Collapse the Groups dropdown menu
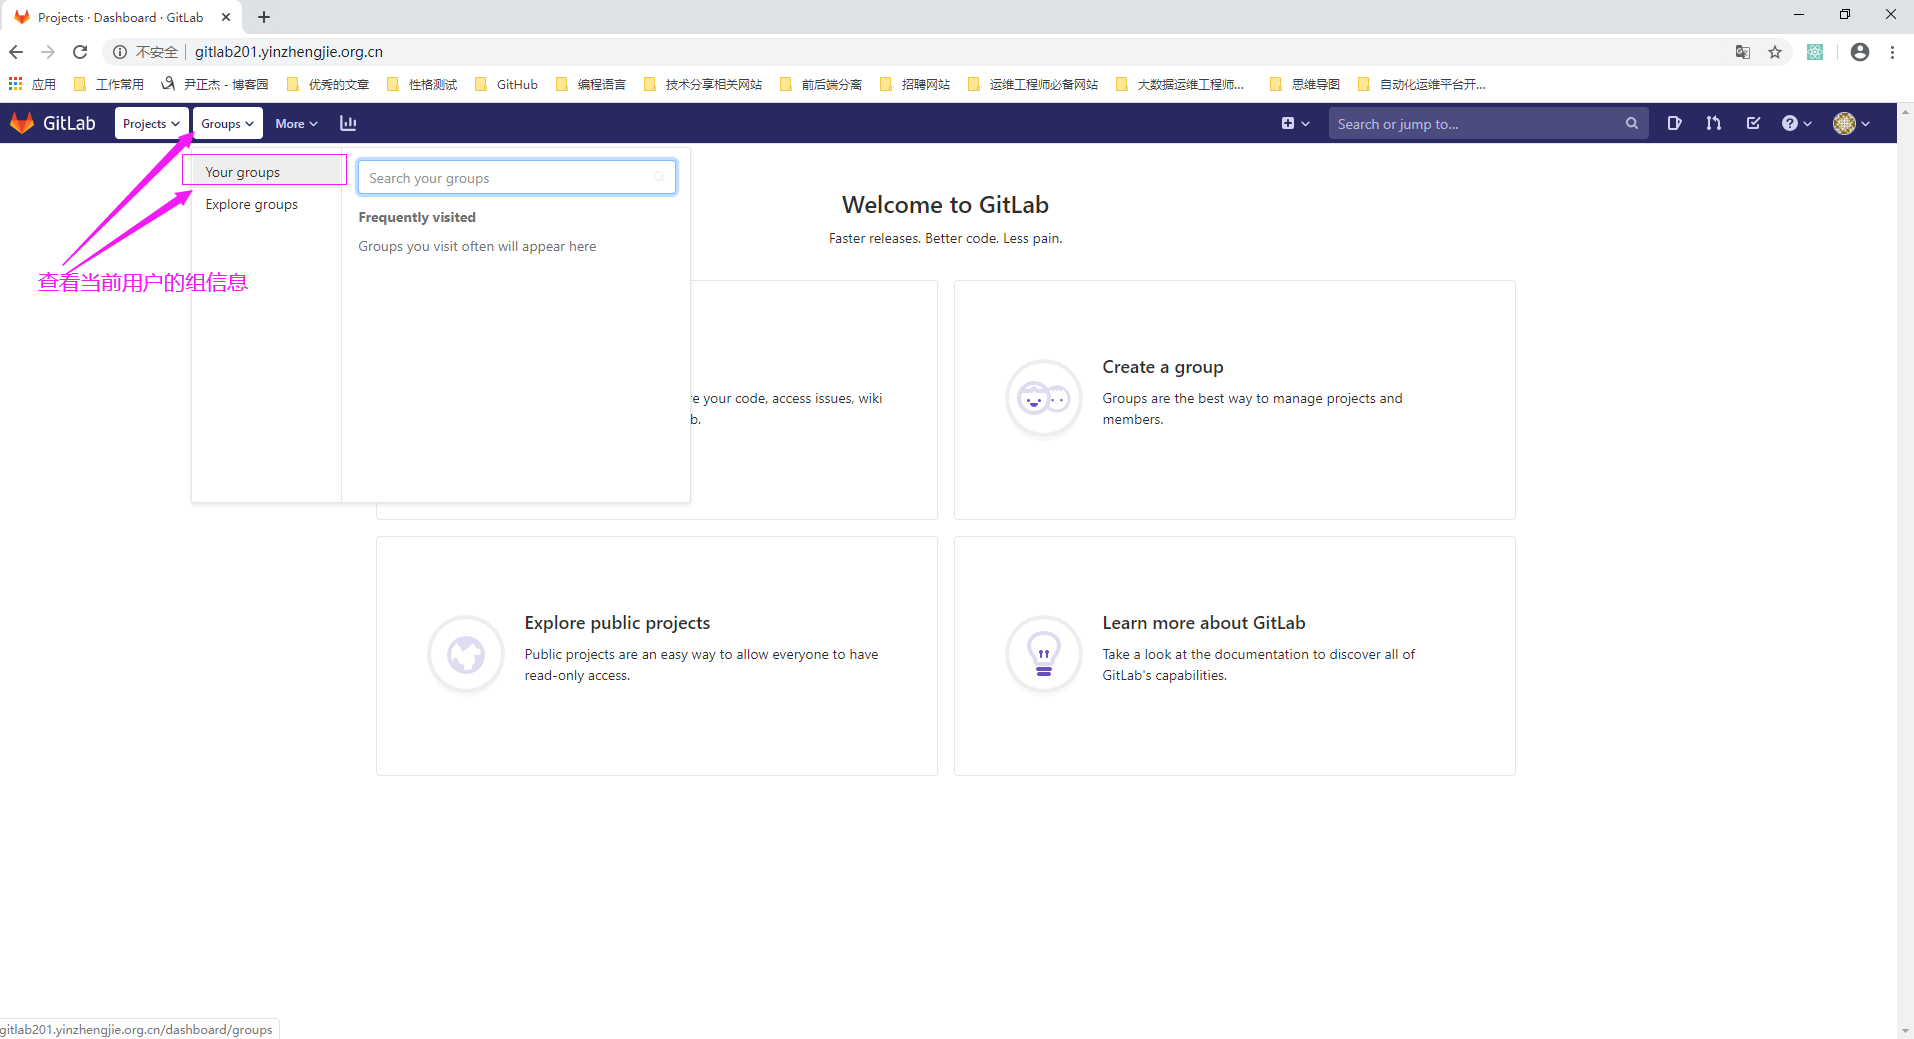The height and width of the screenshot is (1039, 1914). point(227,123)
